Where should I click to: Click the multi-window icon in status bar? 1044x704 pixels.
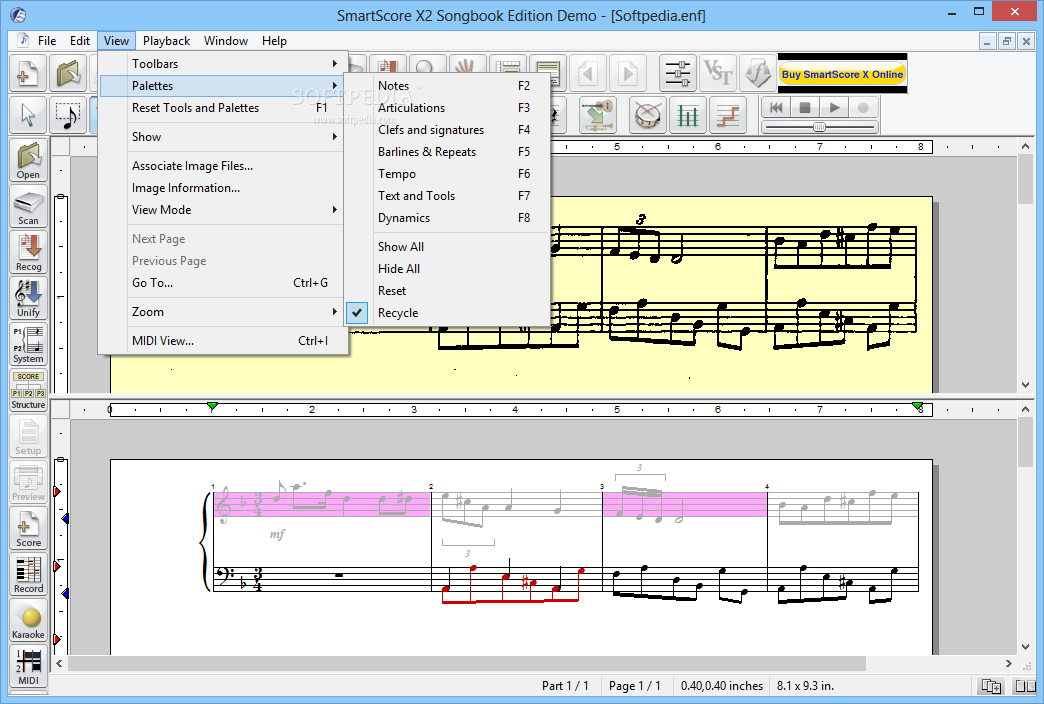click(991, 685)
